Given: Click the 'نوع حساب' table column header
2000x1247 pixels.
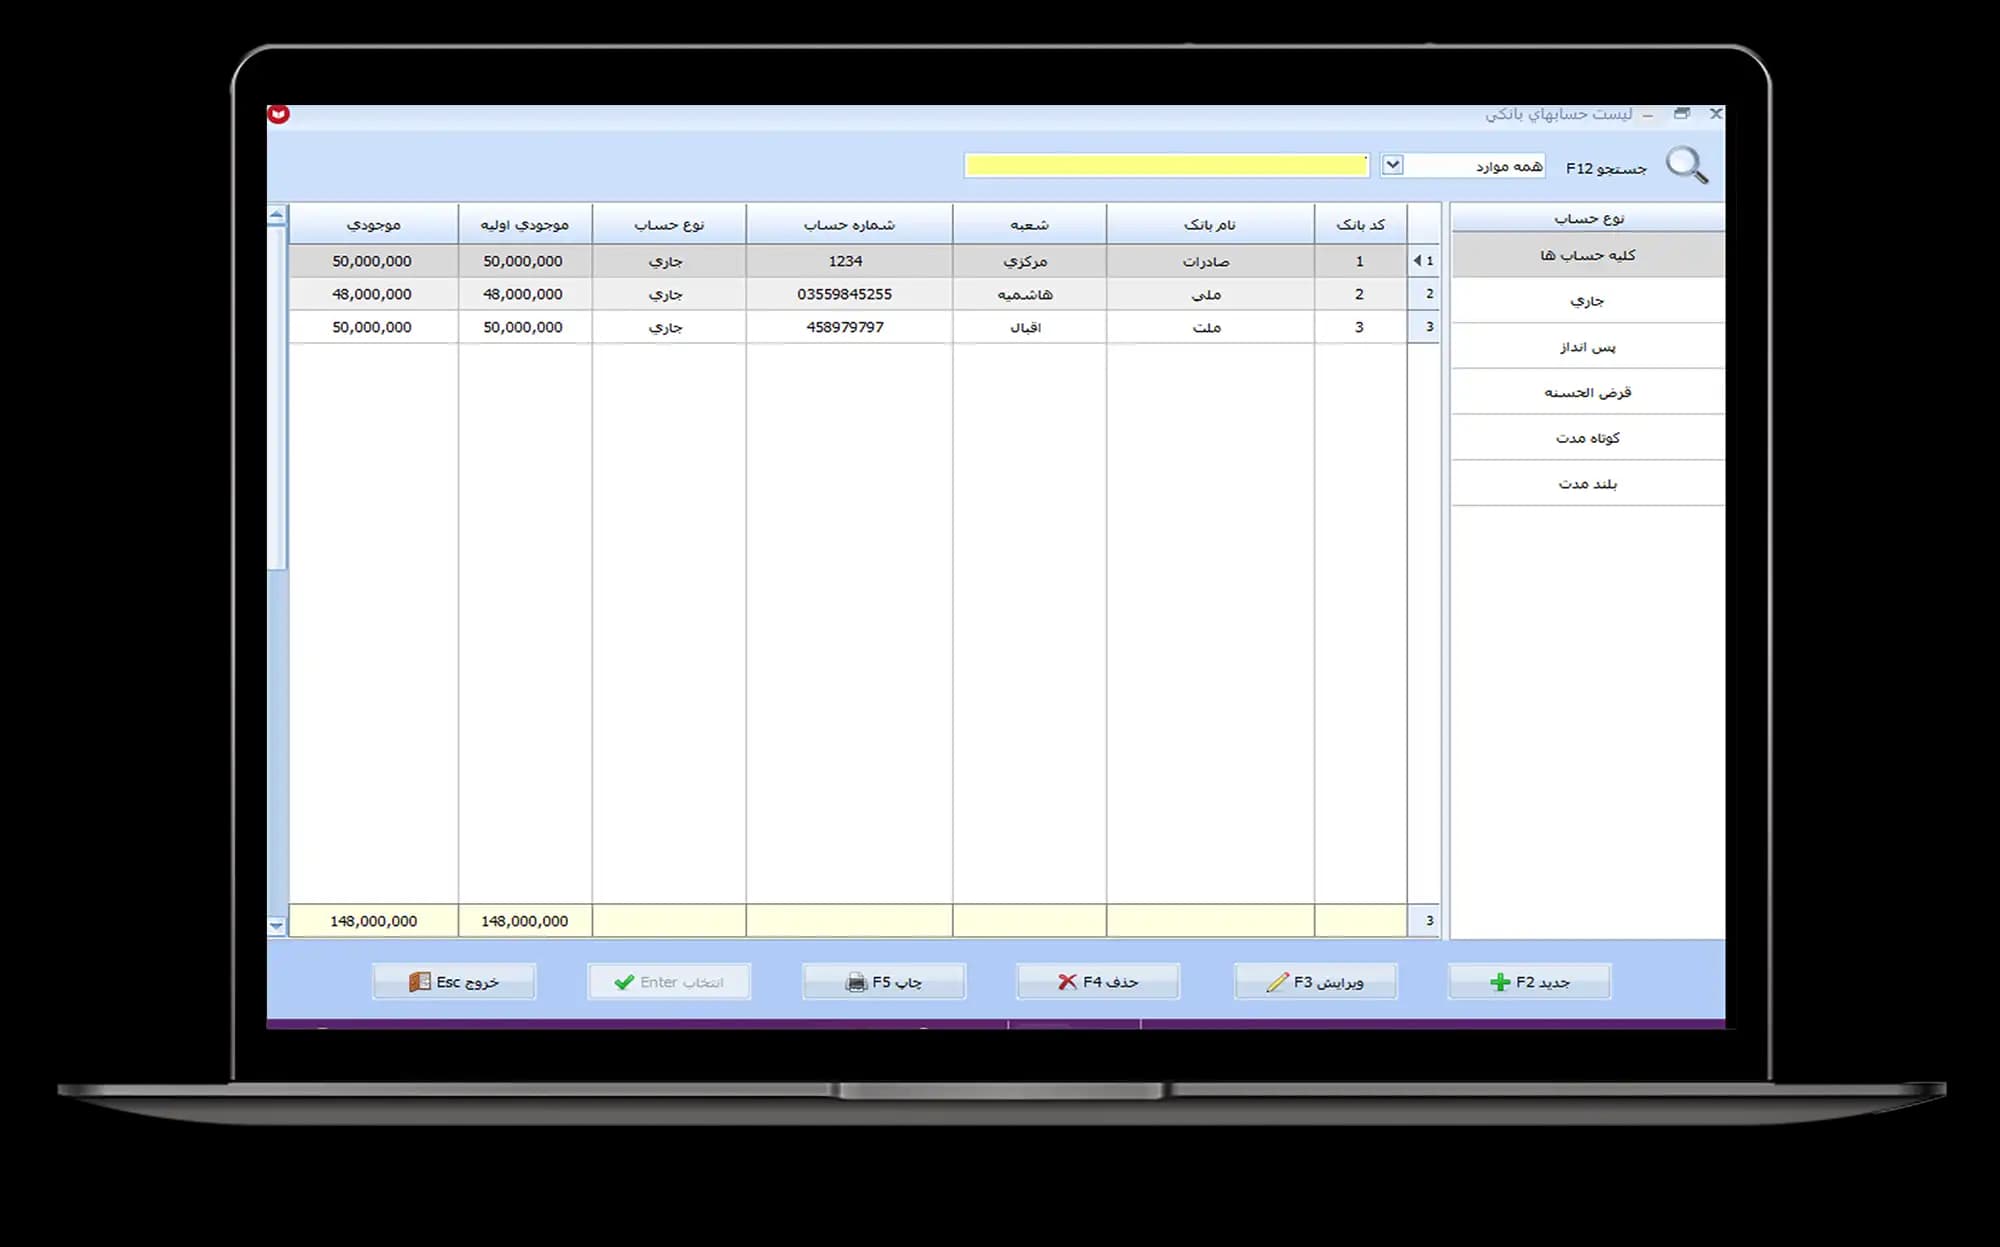Looking at the screenshot, I should [669, 224].
